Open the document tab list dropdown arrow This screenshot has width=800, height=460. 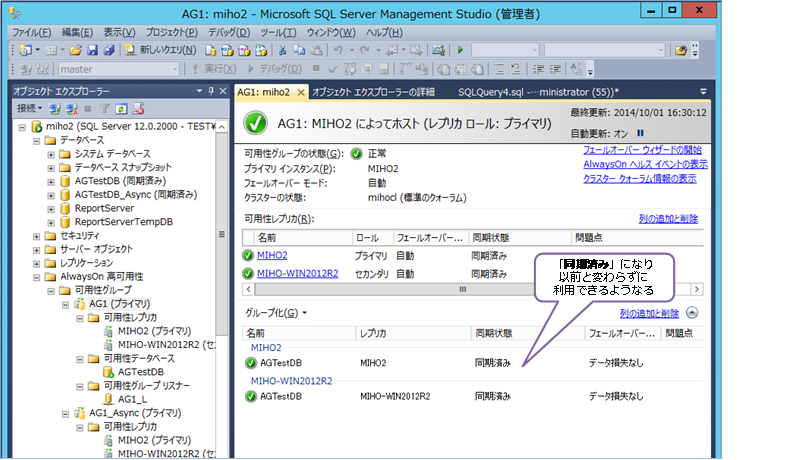[x=703, y=92]
